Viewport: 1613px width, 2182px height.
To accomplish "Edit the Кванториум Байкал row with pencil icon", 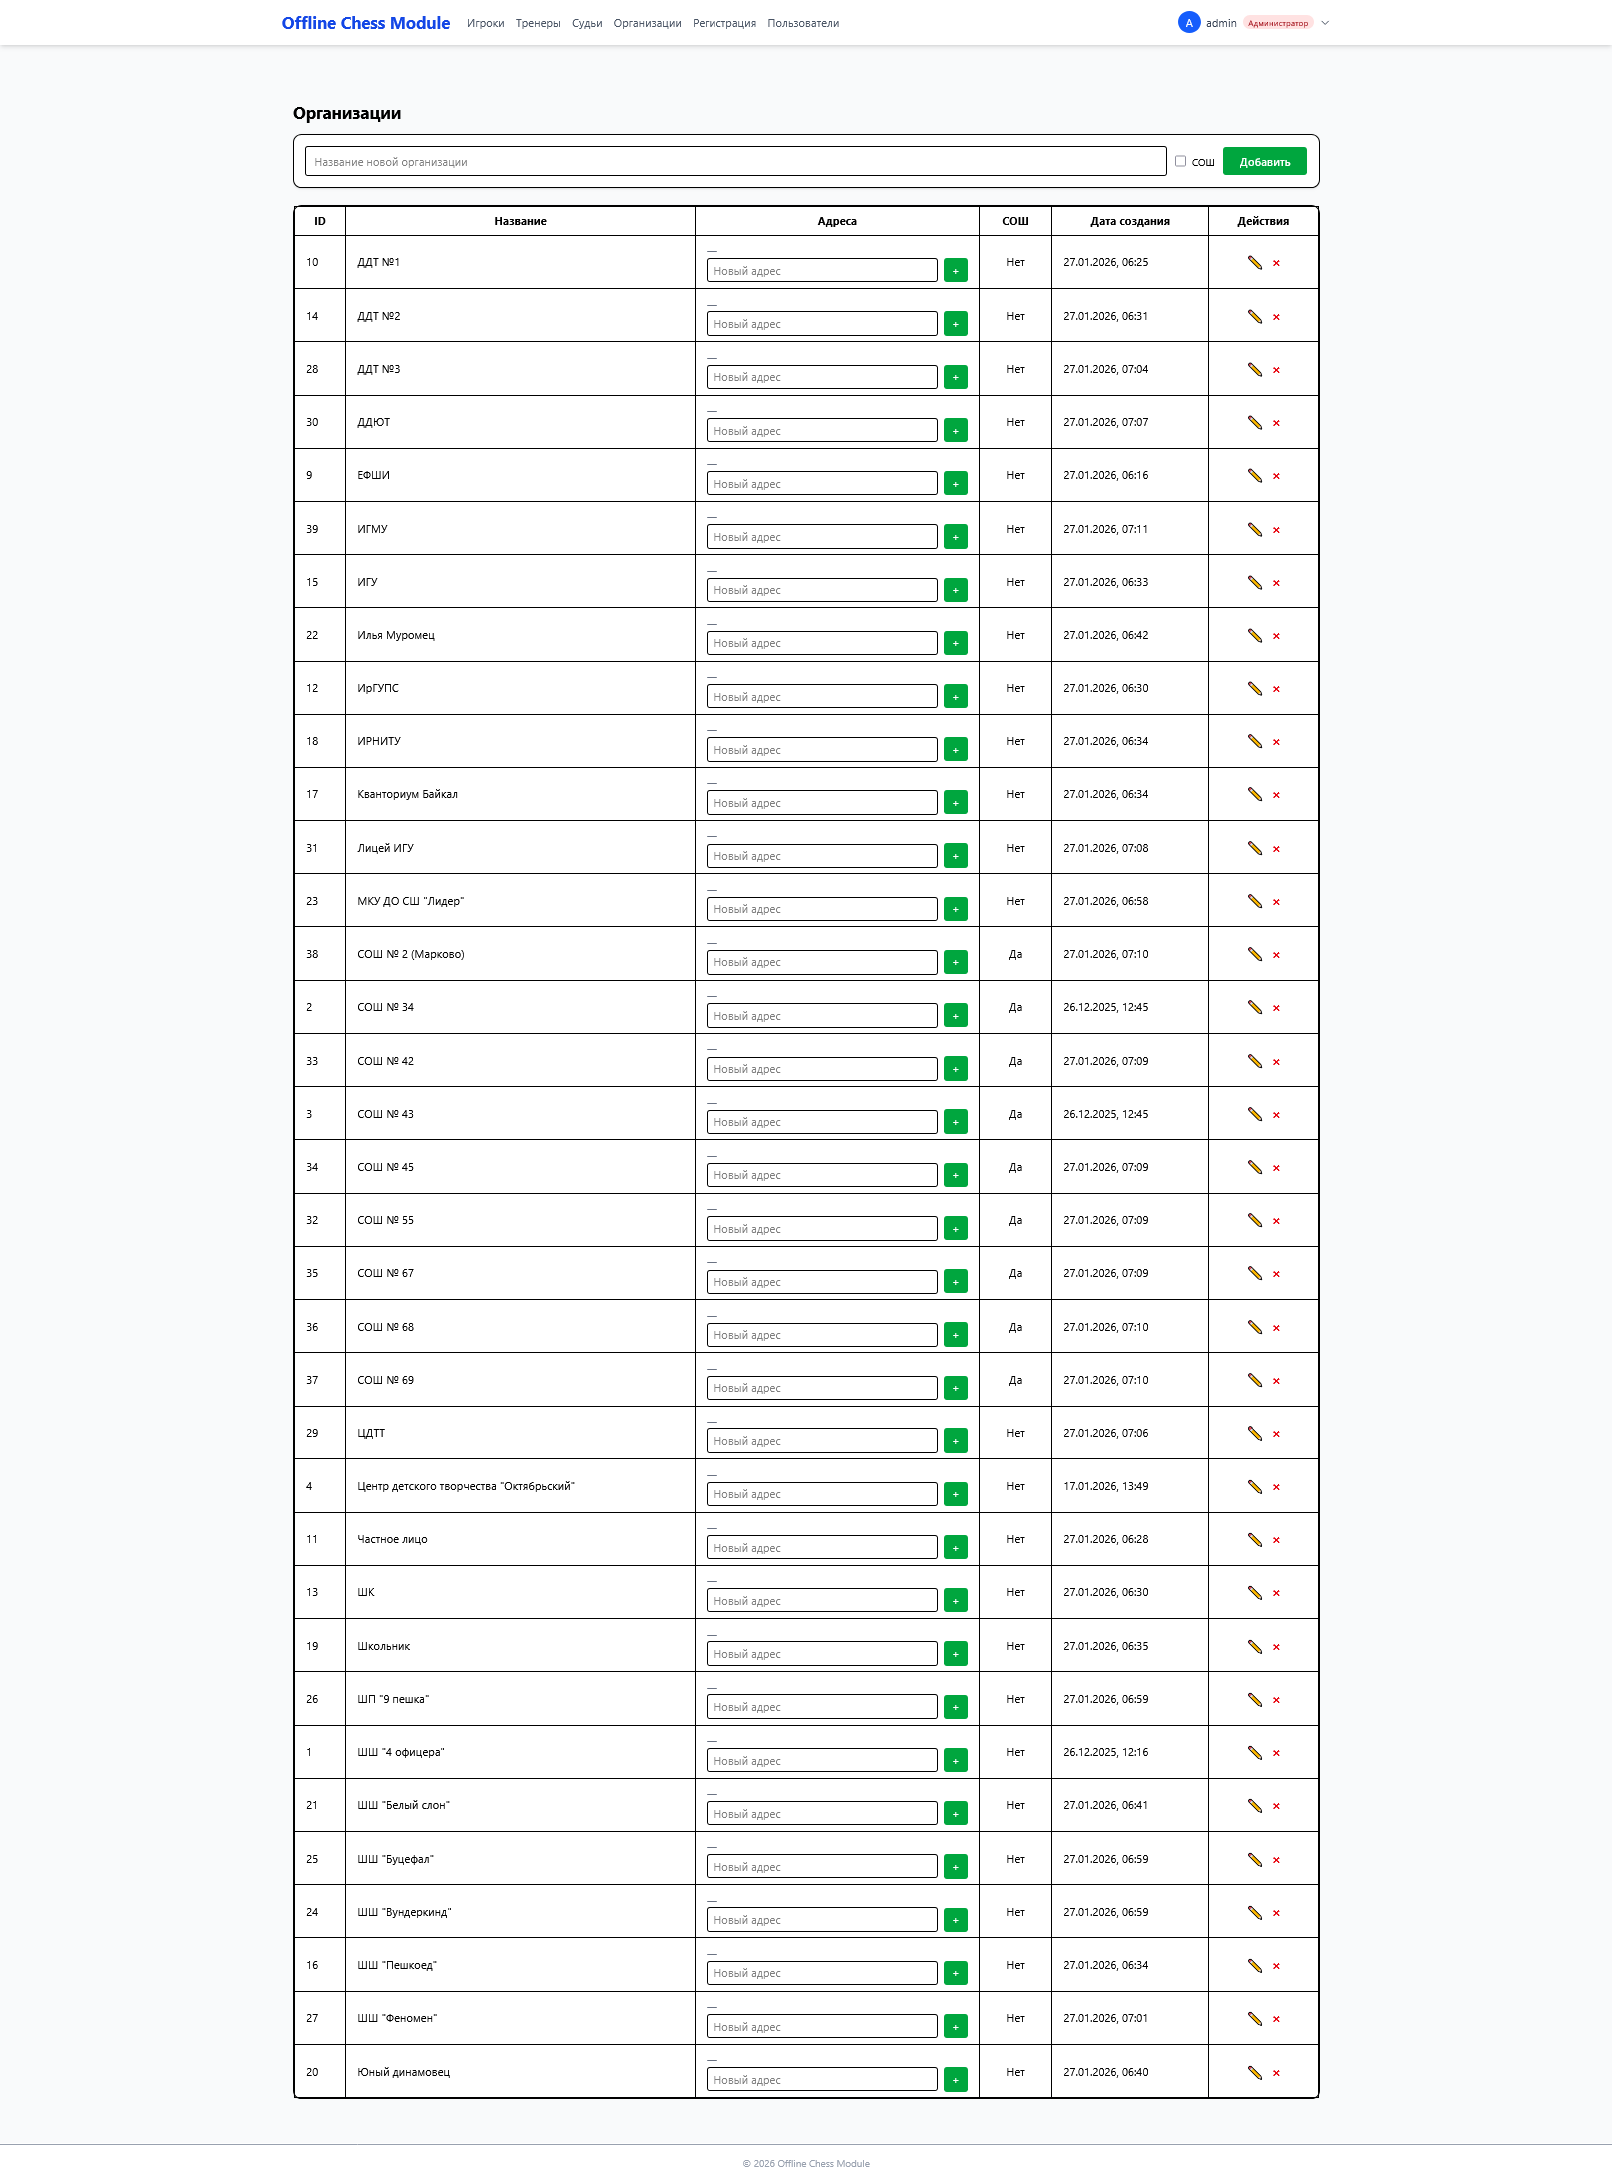I will tap(1254, 795).
